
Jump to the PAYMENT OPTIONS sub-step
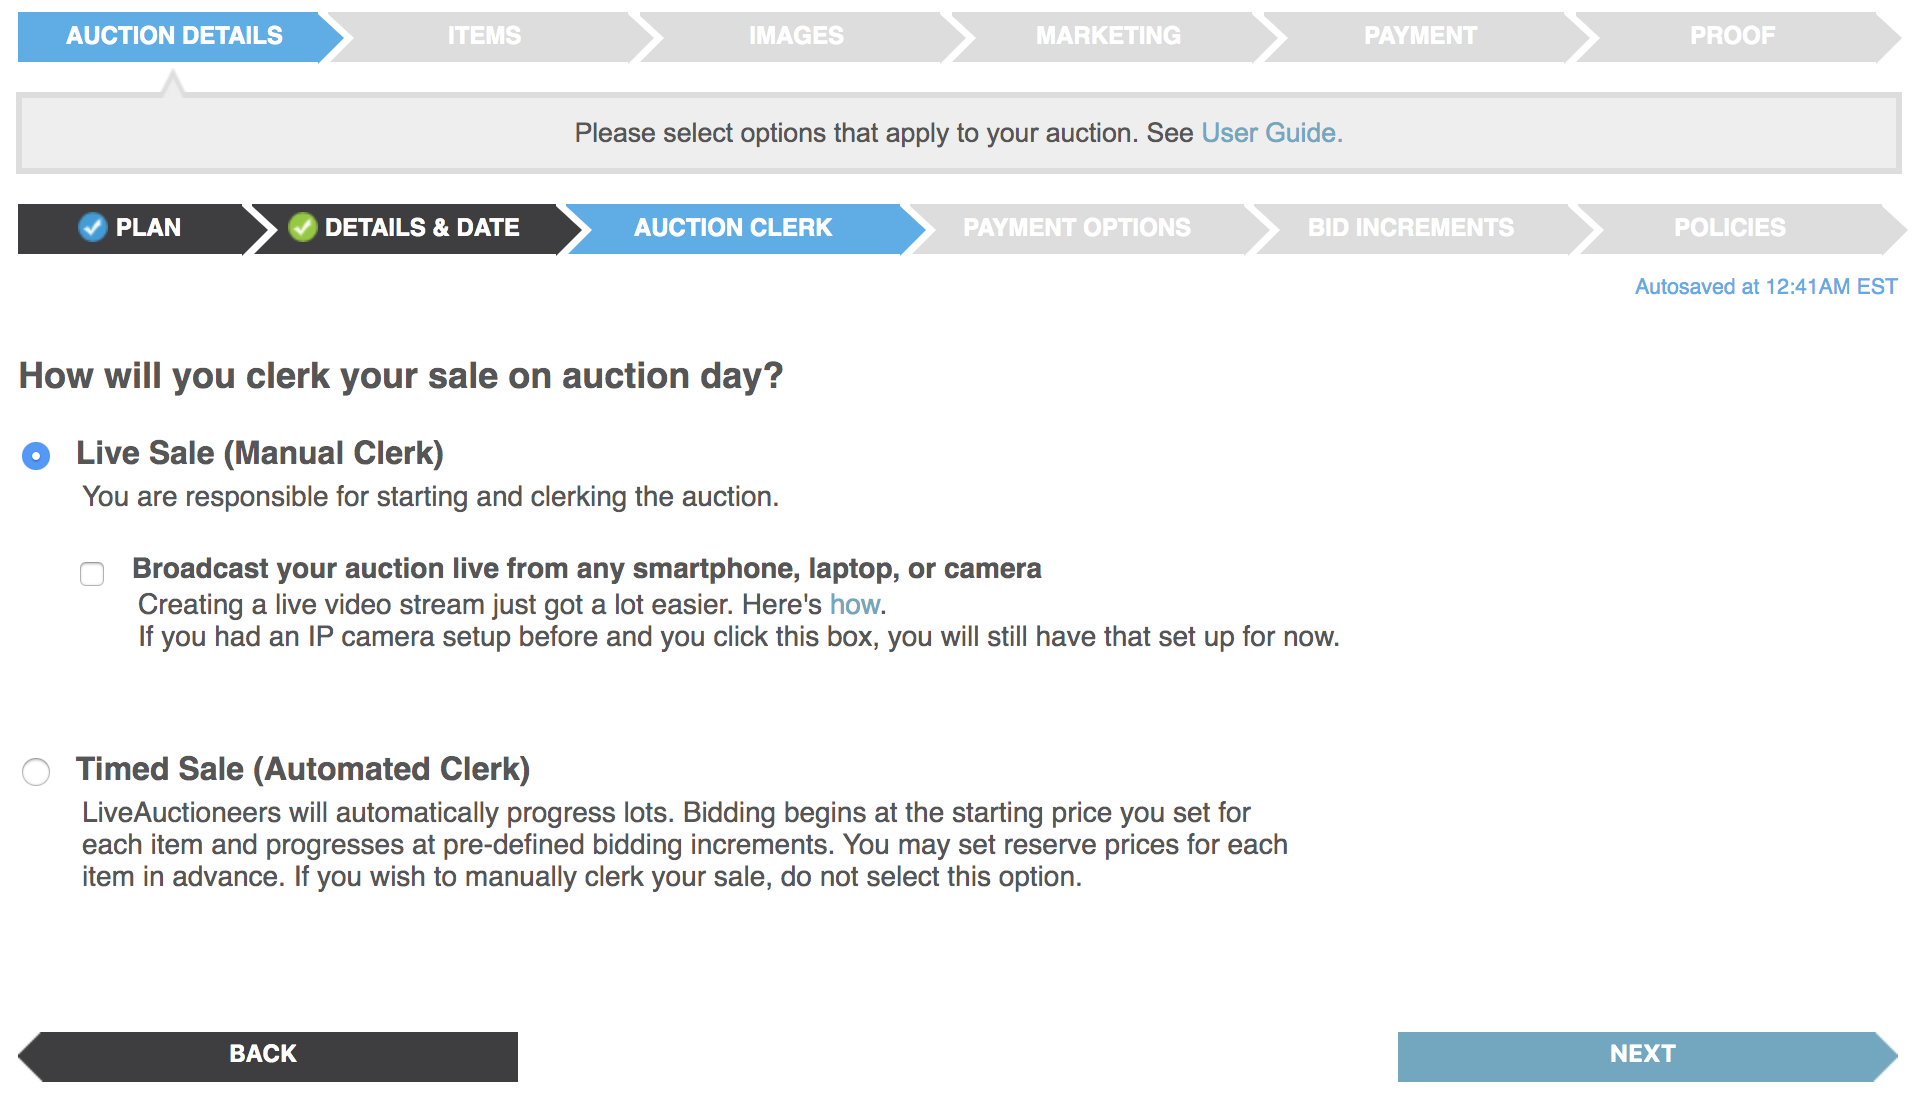[1077, 228]
